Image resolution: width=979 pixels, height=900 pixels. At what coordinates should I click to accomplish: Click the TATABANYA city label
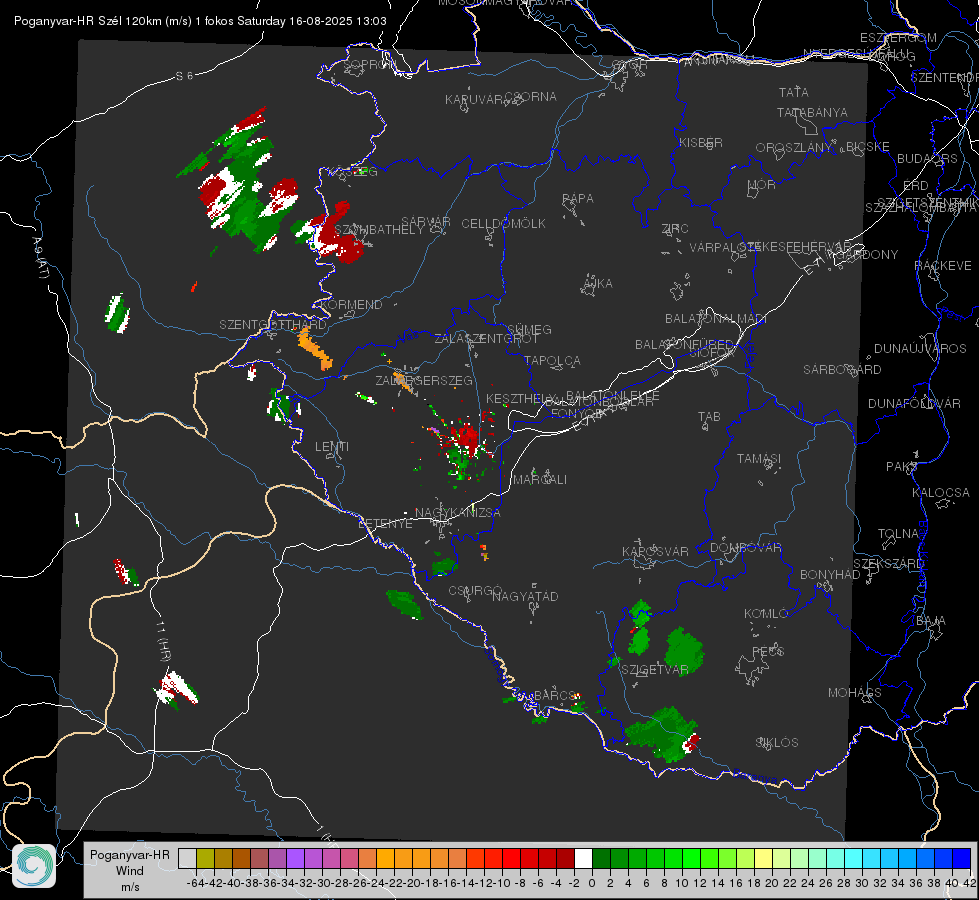point(812,112)
